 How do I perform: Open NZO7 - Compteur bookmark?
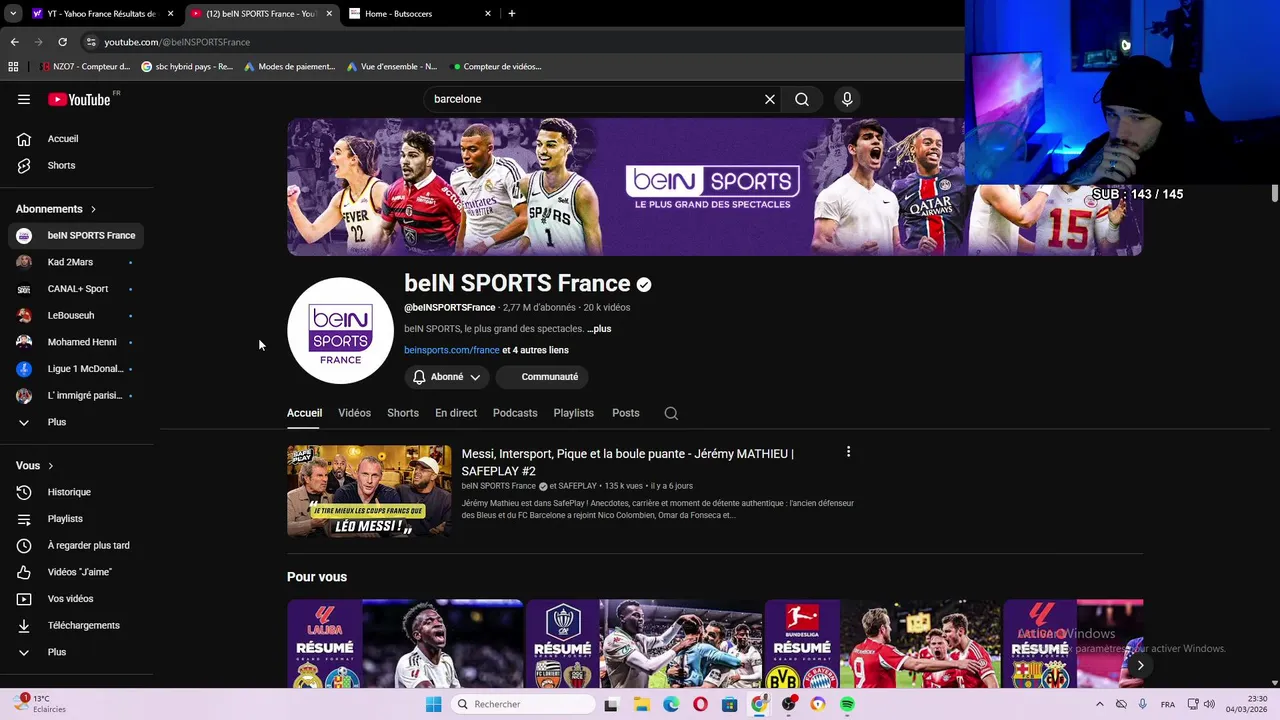pos(85,67)
